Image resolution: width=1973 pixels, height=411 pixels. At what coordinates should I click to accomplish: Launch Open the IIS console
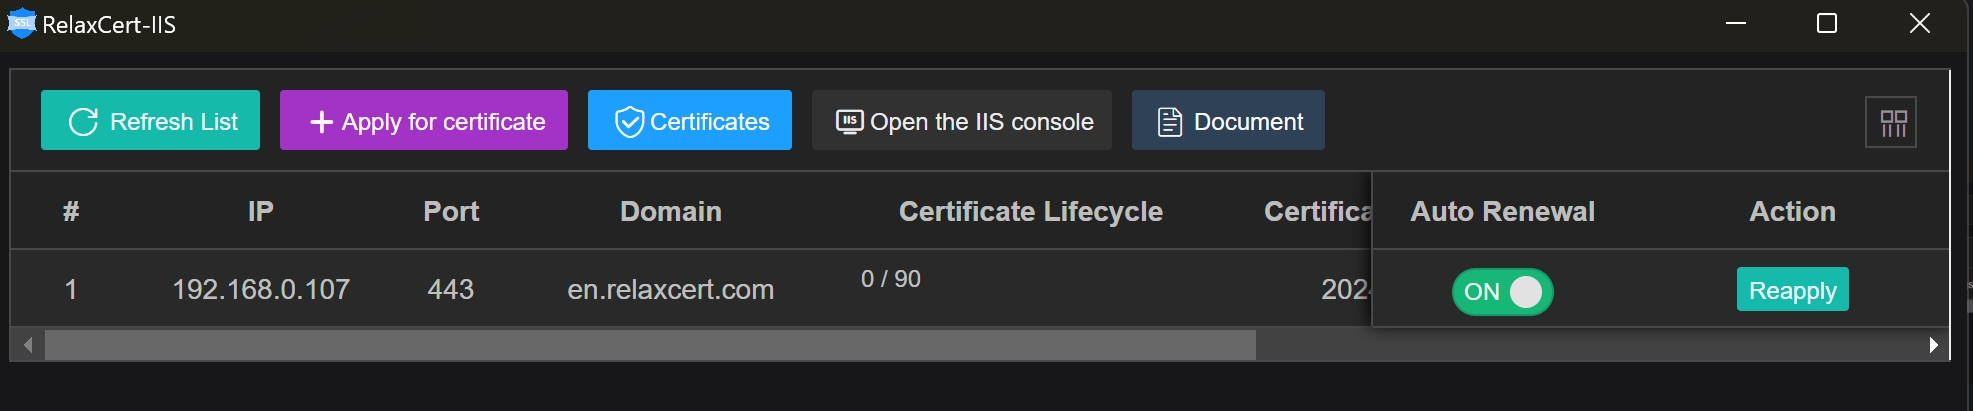[962, 120]
